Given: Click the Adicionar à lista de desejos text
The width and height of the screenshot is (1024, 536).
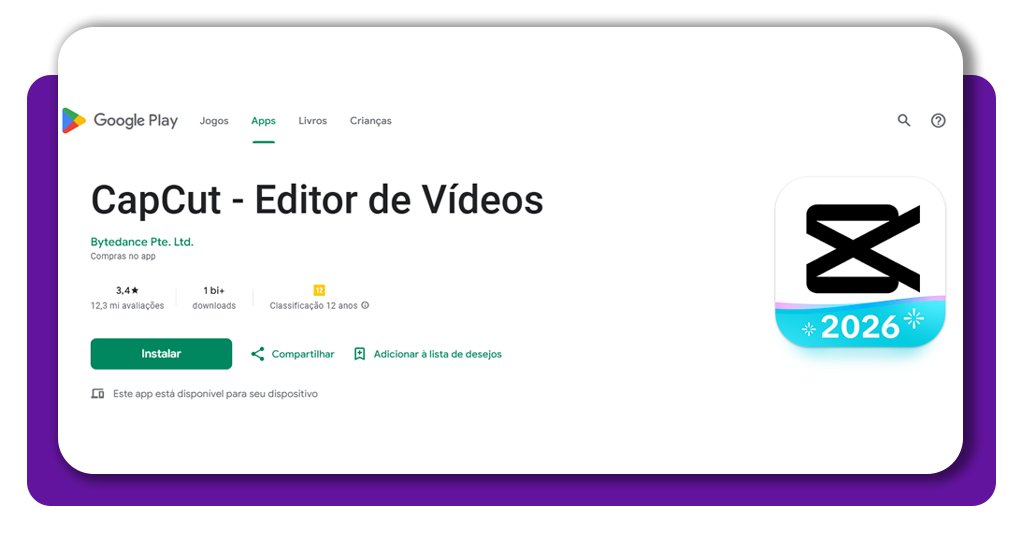Looking at the screenshot, I should tap(437, 354).
